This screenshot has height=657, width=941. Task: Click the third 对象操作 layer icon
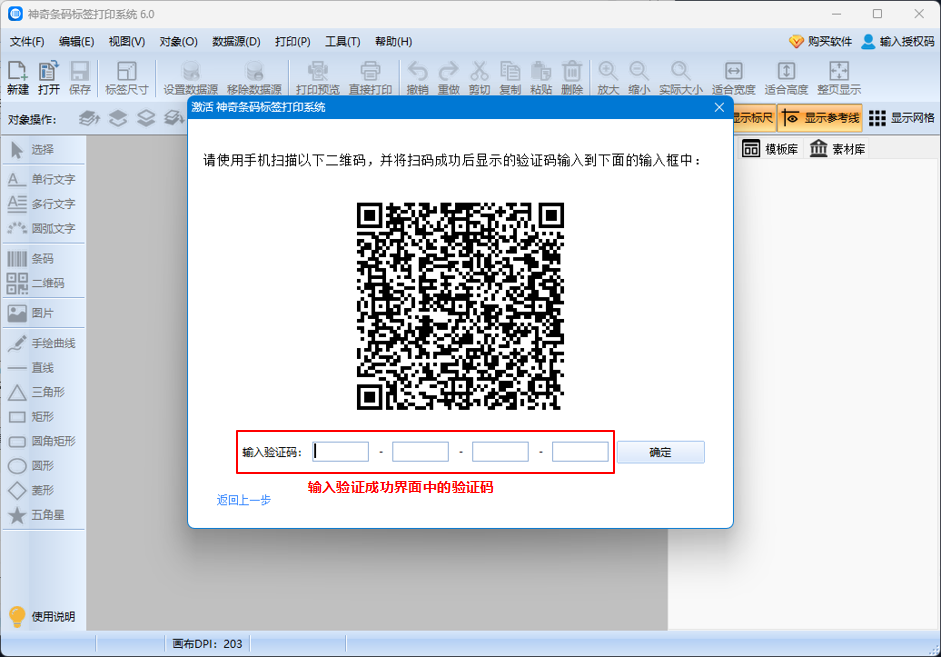coord(146,118)
